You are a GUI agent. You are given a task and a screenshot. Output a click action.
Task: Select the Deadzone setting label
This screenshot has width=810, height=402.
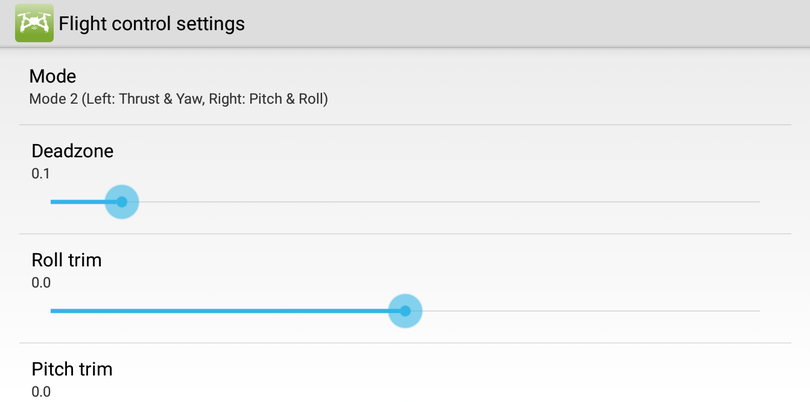coord(72,151)
